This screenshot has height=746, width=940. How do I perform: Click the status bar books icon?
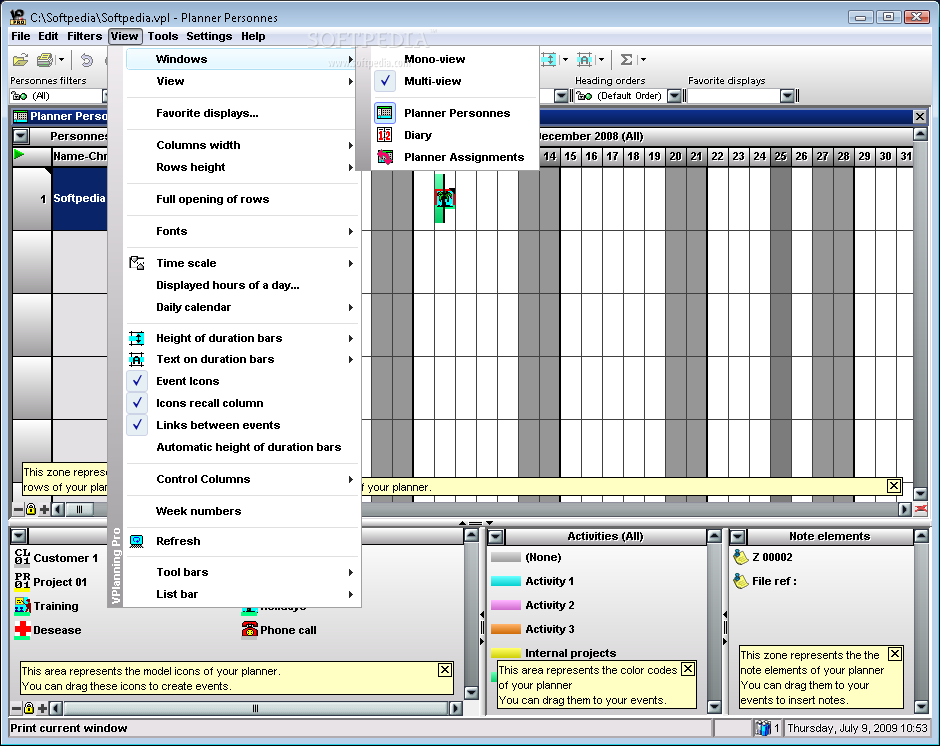tap(763, 728)
